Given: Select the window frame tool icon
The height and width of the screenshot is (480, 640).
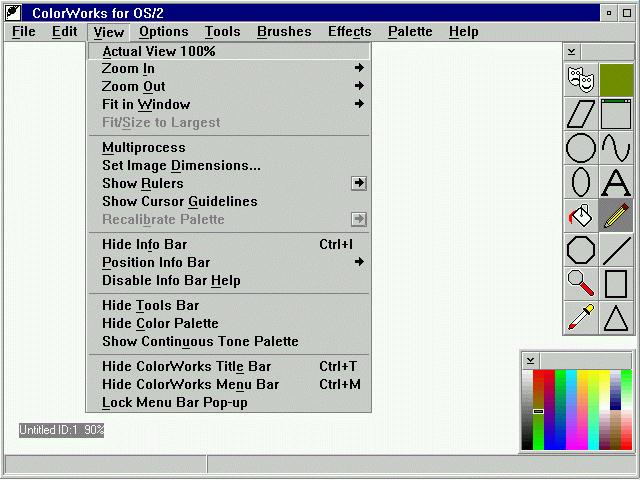Looking at the screenshot, I should (616, 114).
